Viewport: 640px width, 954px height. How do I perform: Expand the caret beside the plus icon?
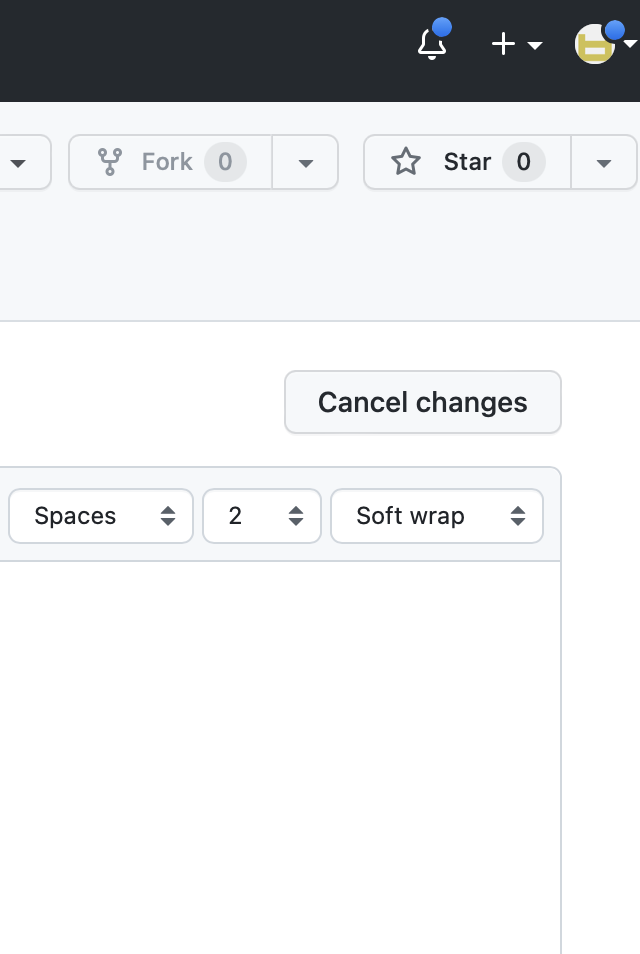(535, 45)
